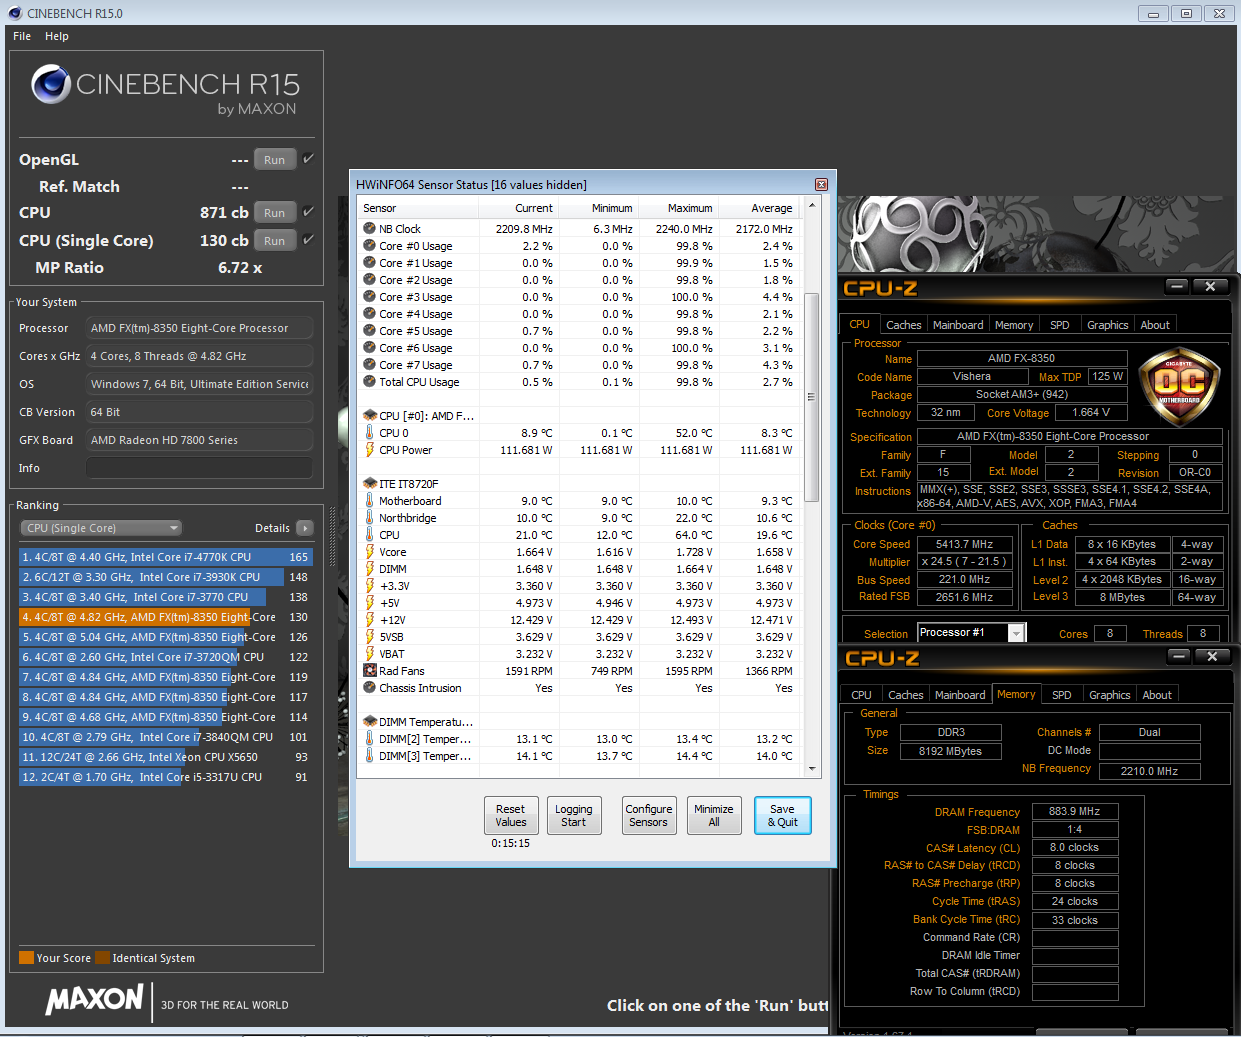Click the Maximum column header in HWiNFO
1241x1037 pixels.
pyautogui.click(x=679, y=208)
